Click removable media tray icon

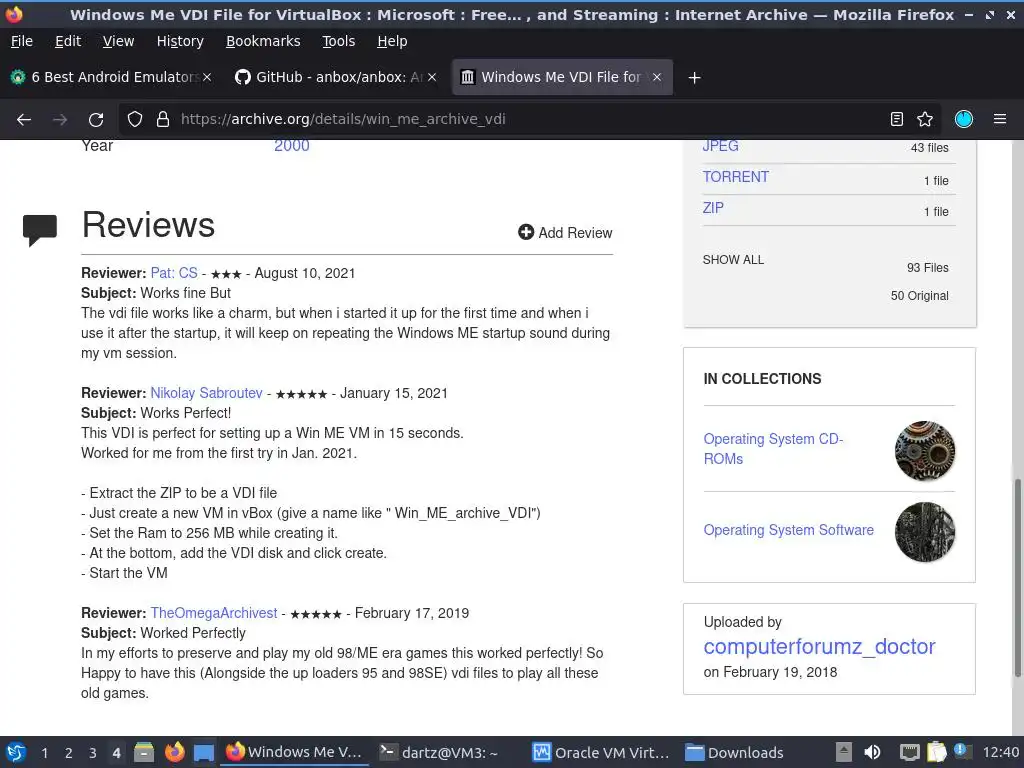point(844,752)
